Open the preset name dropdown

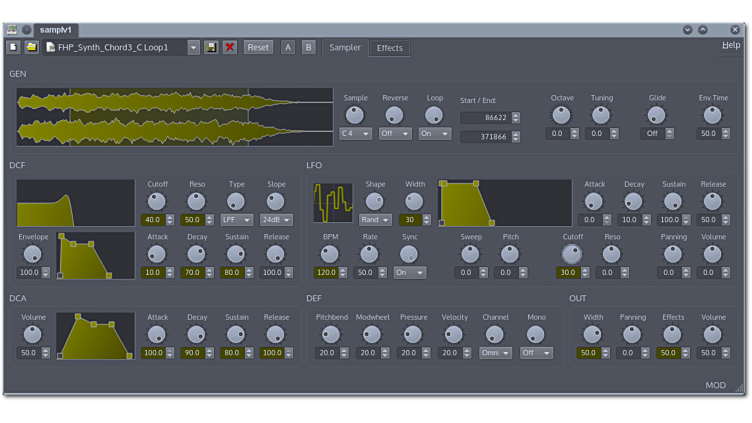click(193, 47)
